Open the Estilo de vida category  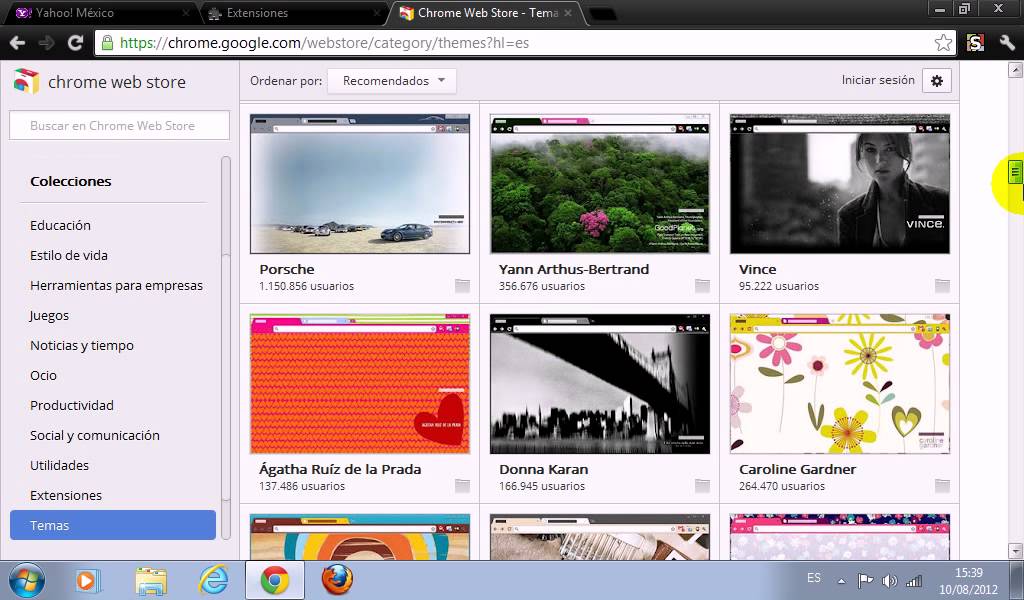(x=69, y=255)
